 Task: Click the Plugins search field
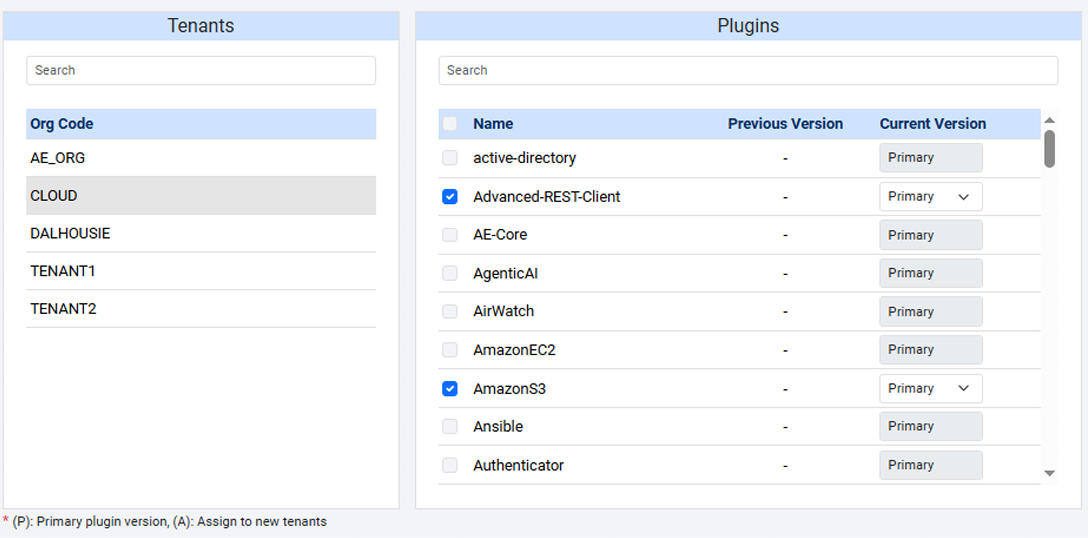748,70
